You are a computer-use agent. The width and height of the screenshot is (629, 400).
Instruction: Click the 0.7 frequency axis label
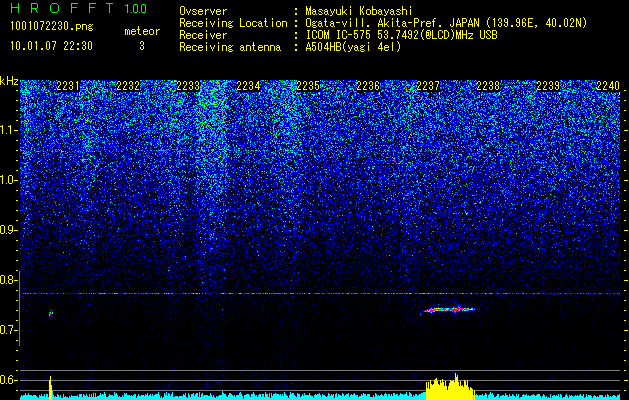click(x=9, y=330)
